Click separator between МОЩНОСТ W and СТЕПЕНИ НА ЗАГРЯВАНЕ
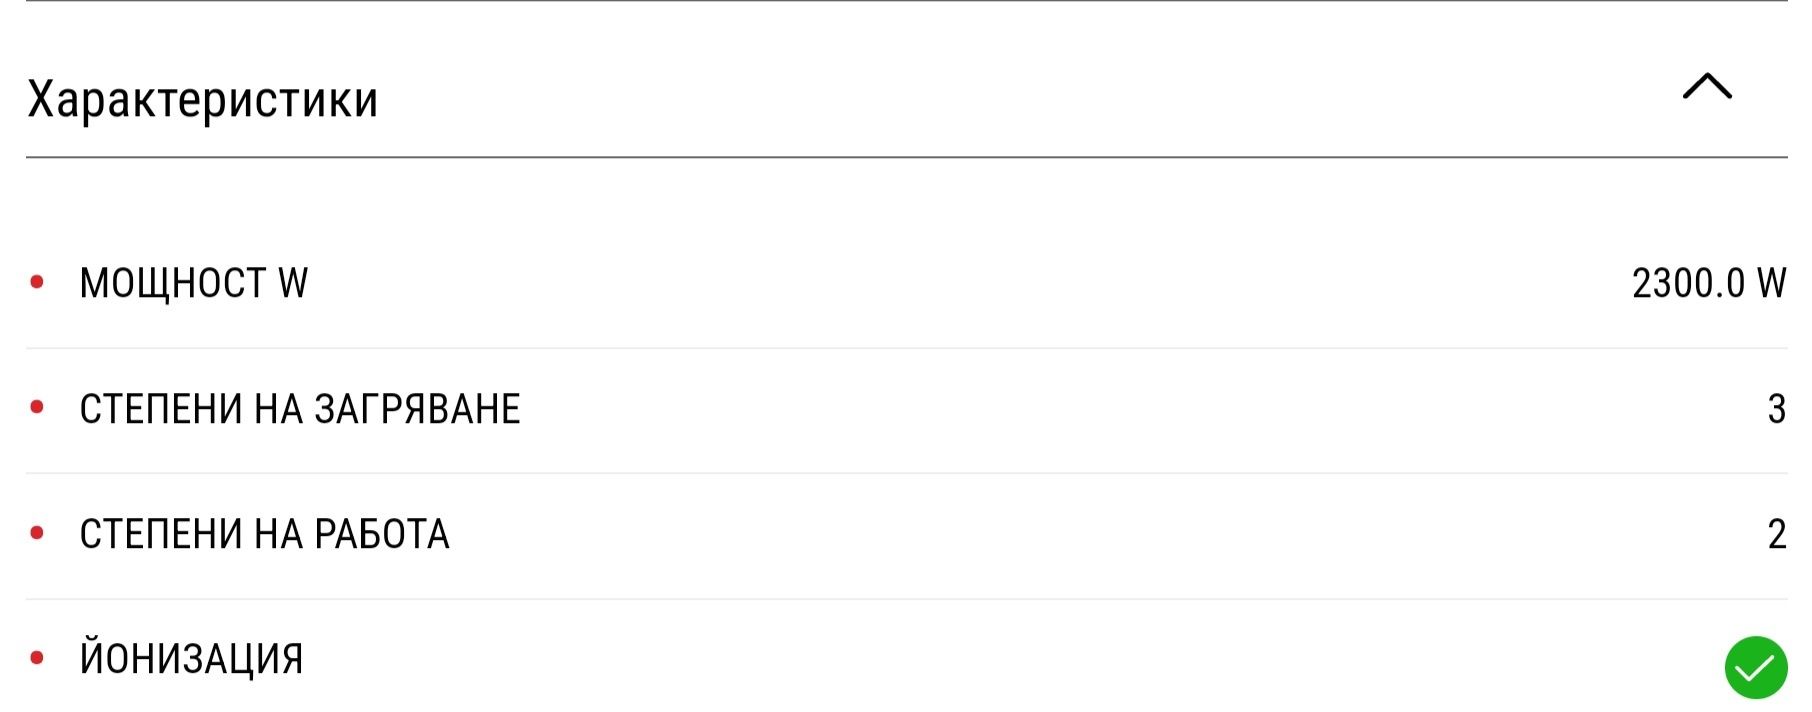This screenshot has width=1812, height=712. 906,348
